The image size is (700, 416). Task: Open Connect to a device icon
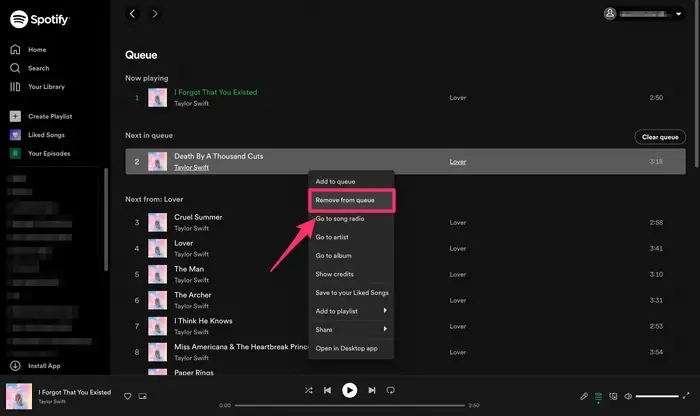point(613,396)
